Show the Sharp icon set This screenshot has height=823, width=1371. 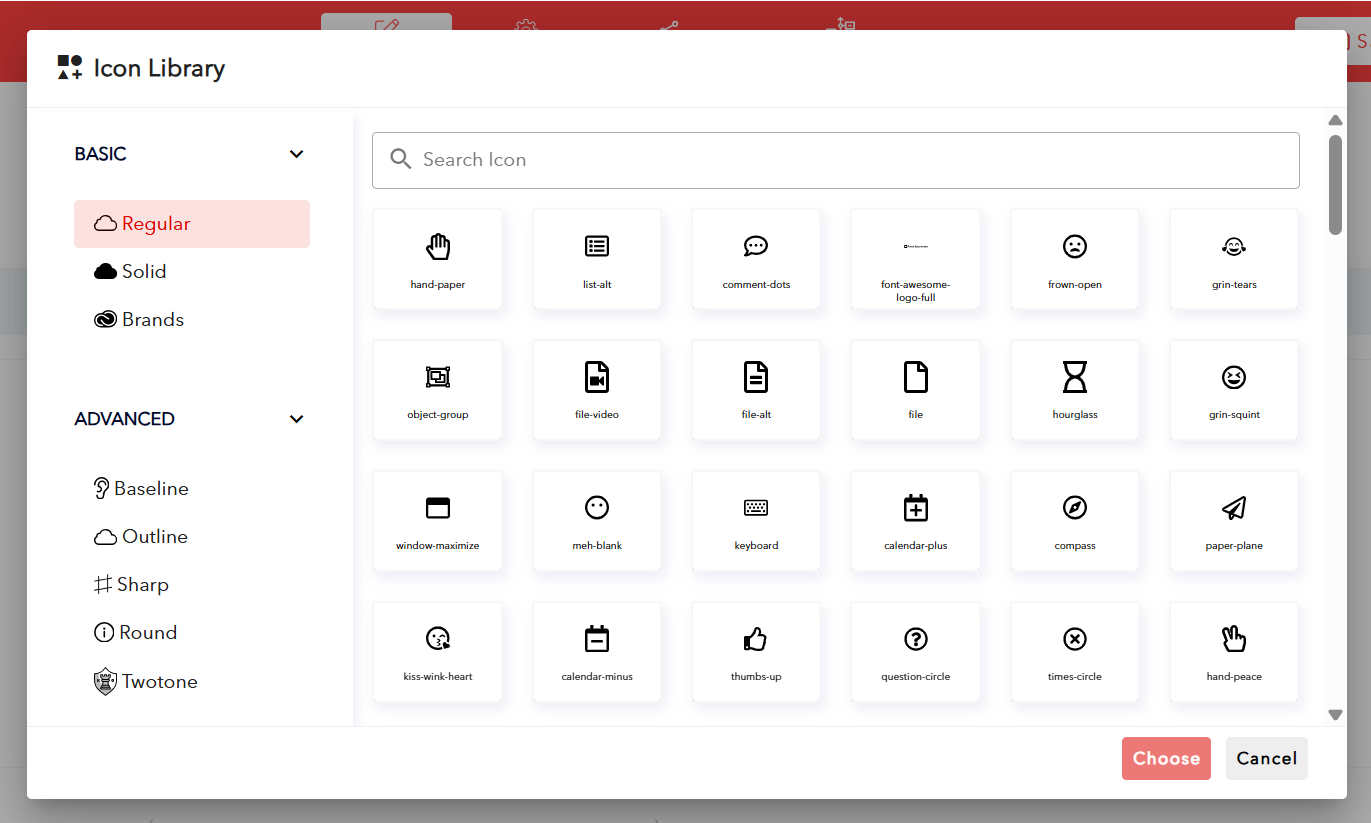[142, 585]
